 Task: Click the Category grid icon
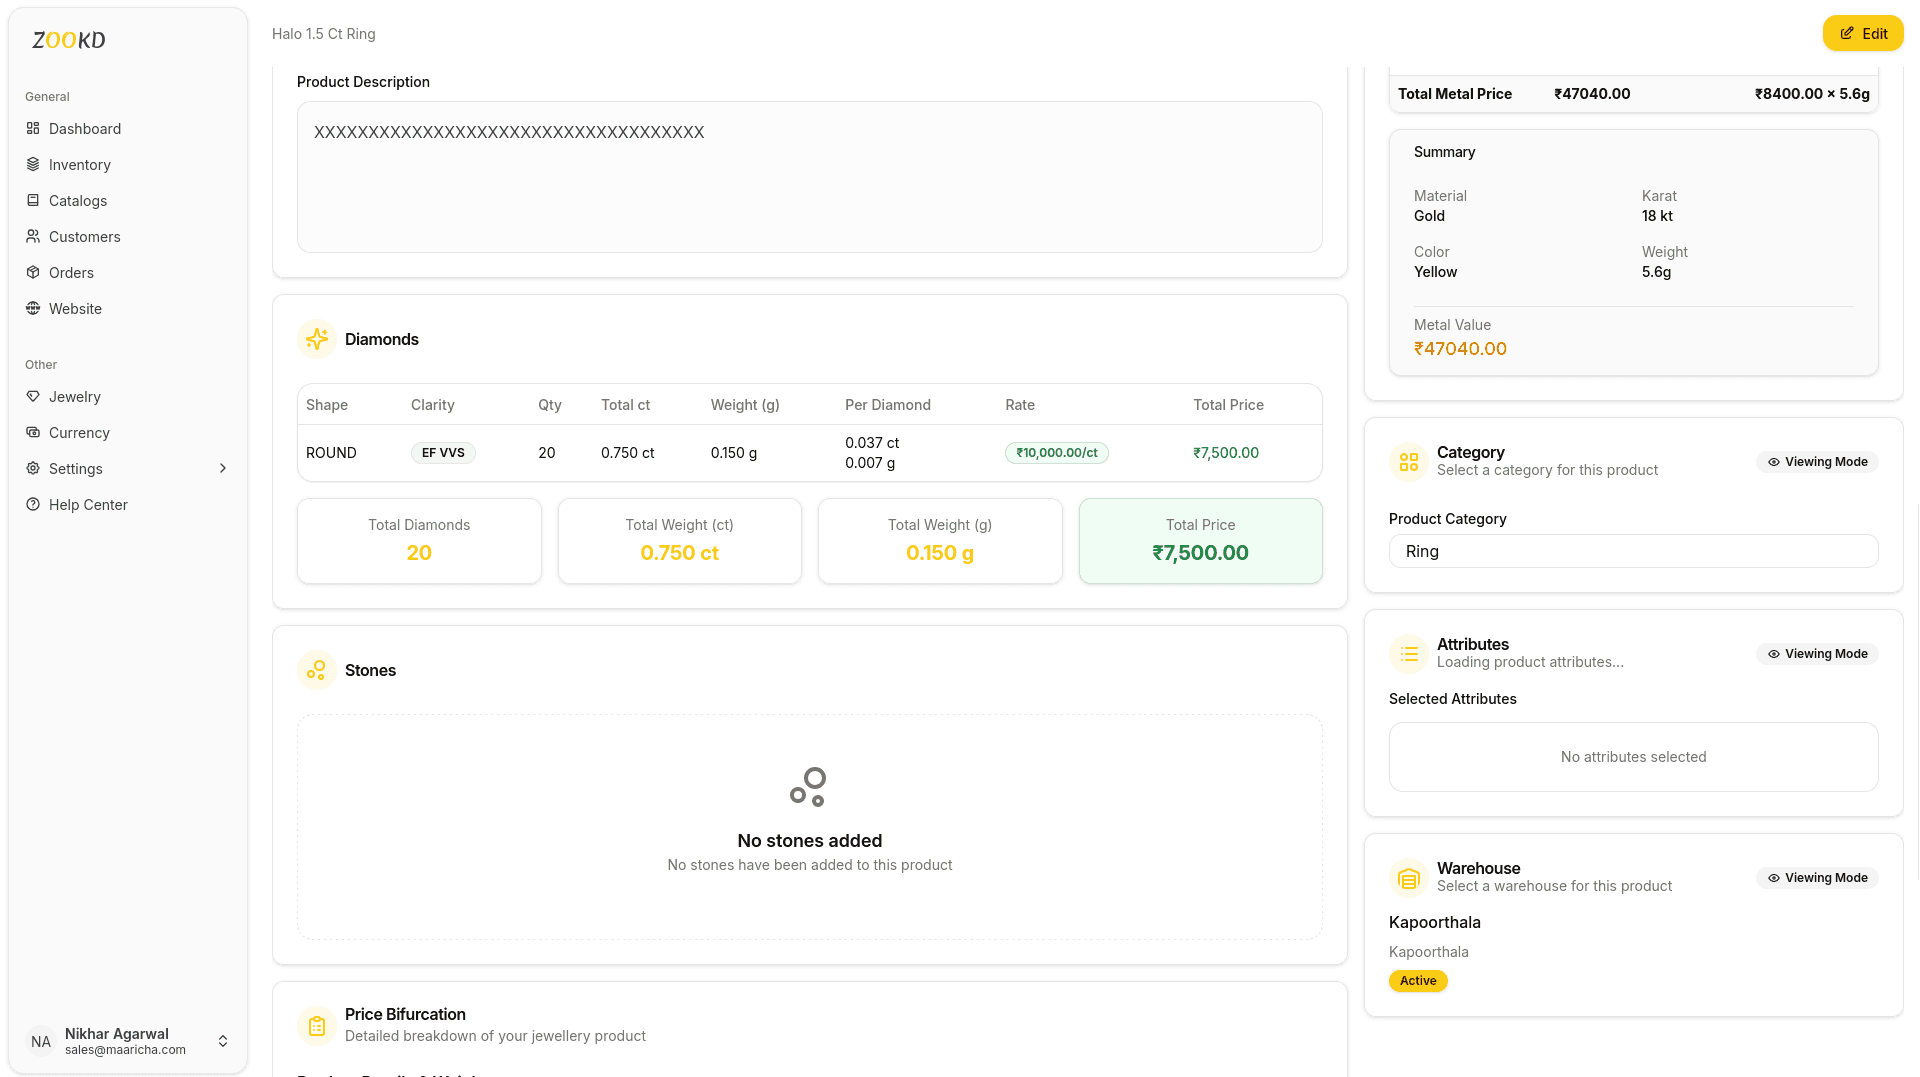tap(1409, 462)
